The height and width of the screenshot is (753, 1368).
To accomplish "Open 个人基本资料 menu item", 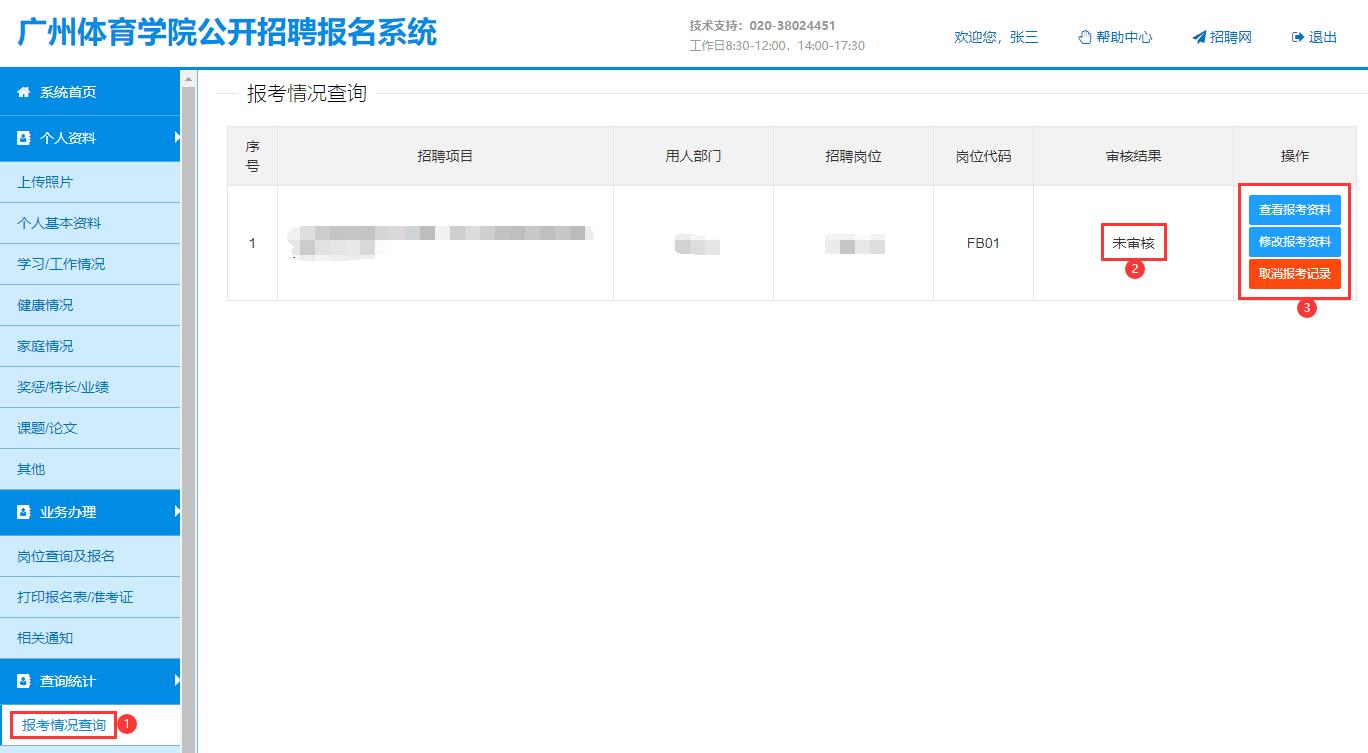I will pyautogui.click(x=59, y=223).
